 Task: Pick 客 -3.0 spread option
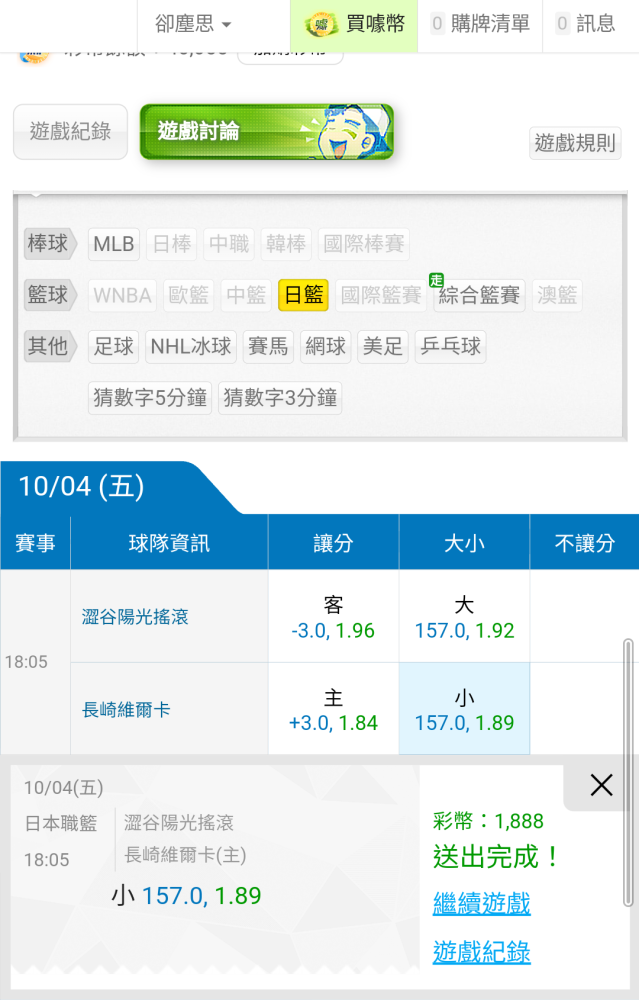(333, 617)
